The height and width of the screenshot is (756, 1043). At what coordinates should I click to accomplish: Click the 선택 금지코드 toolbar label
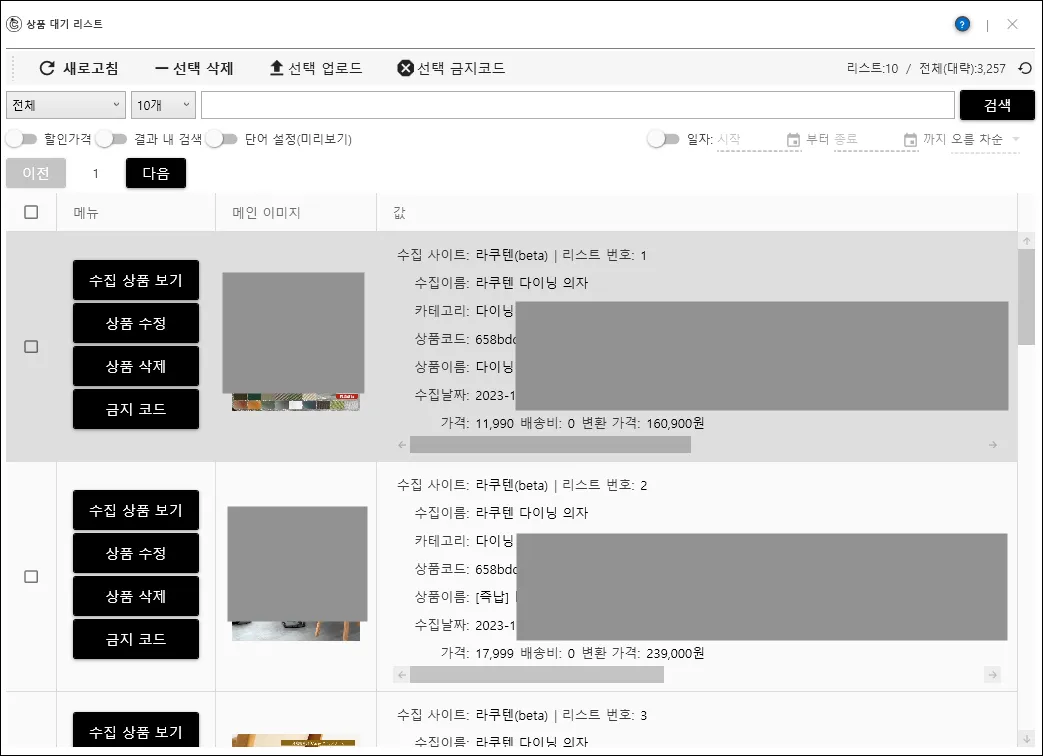pos(461,68)
